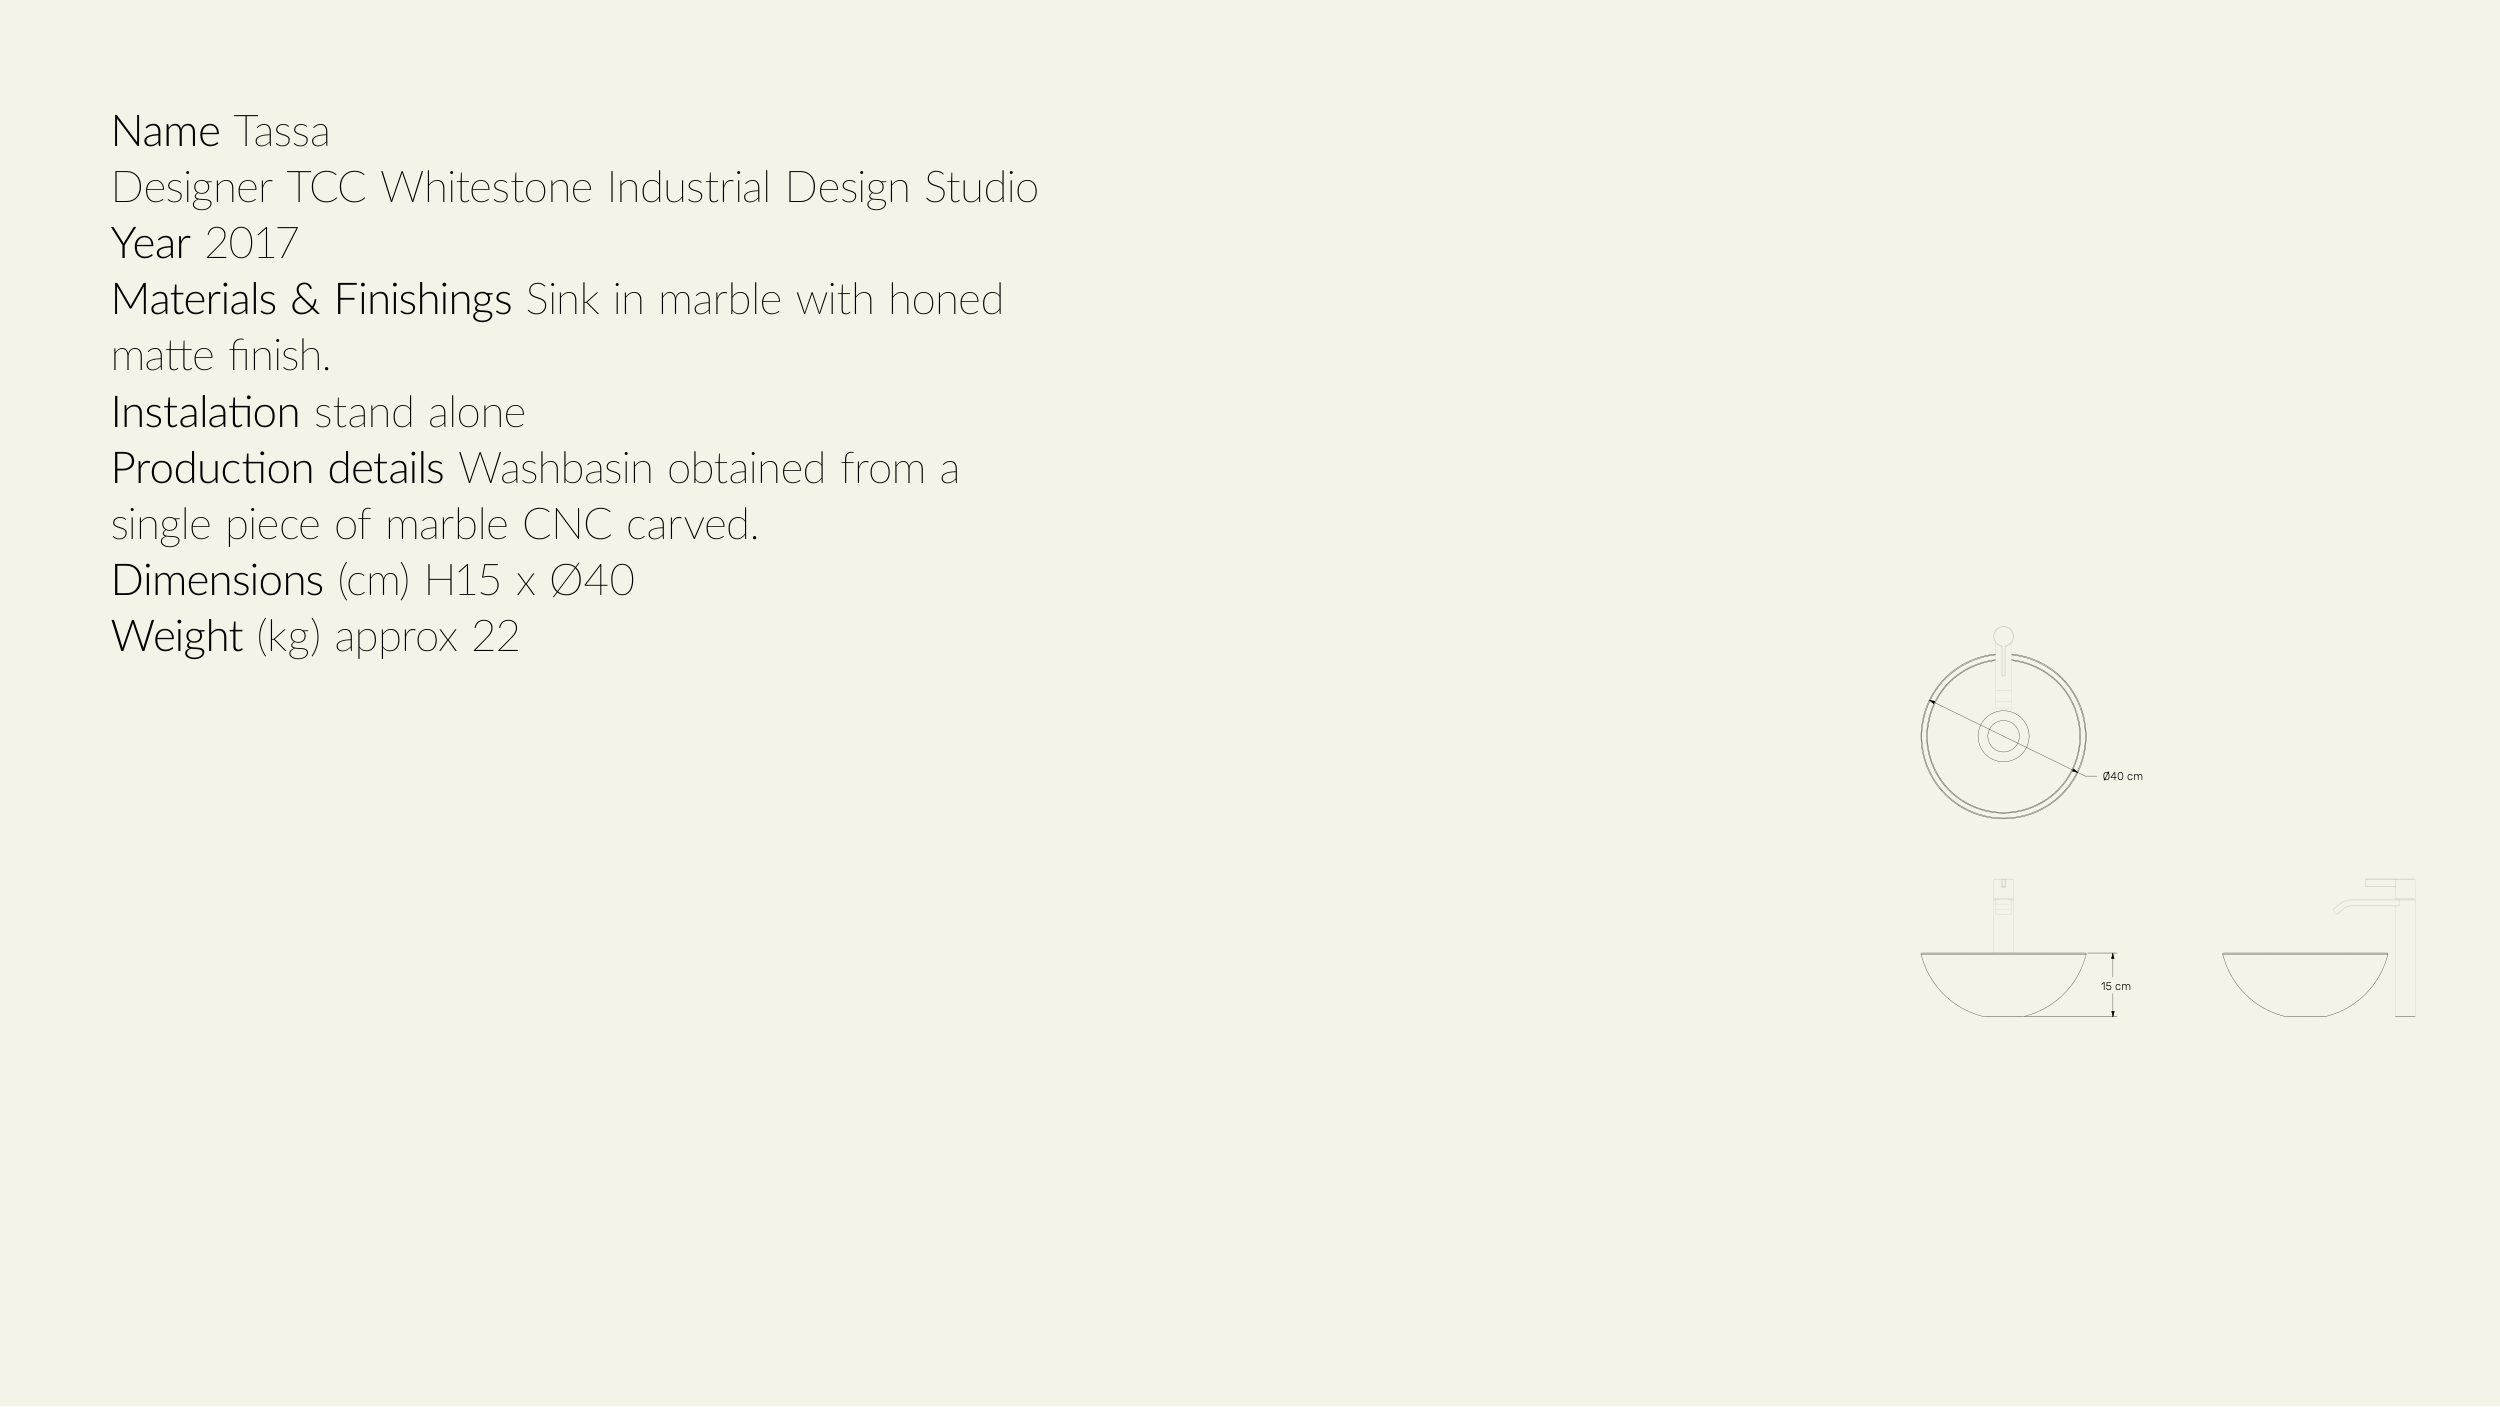The height and width of the screenshot is (1407, 2500).
Task: Click the drain circle in the top view
Action: 2003,737
